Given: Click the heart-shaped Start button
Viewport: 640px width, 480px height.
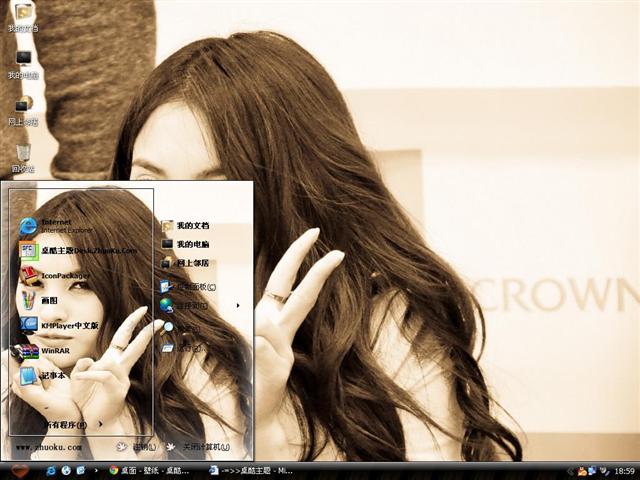Looking at the screenshot, I should click(x=20, y=471).
